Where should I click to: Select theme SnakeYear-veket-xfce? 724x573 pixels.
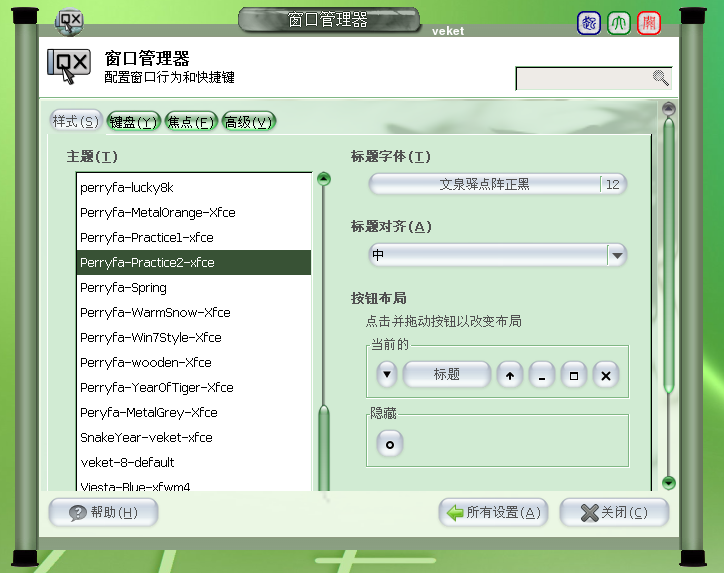tap(193, 437)
